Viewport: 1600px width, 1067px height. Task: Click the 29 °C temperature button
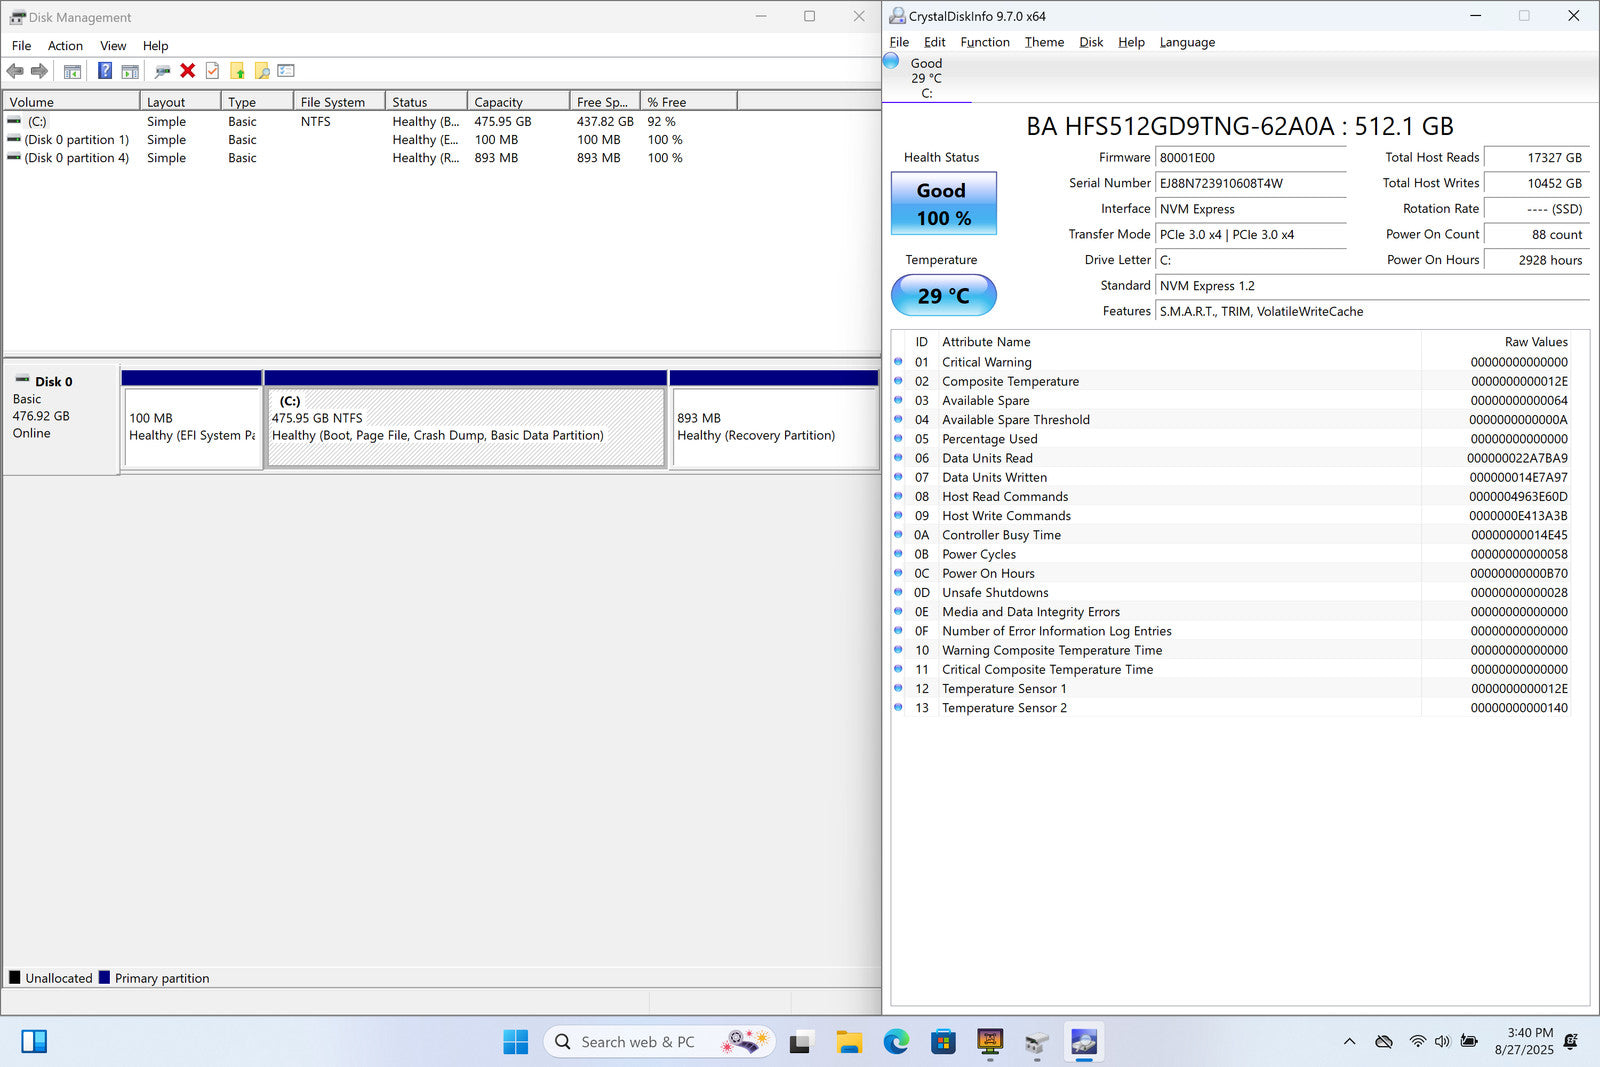pos(943,296)
